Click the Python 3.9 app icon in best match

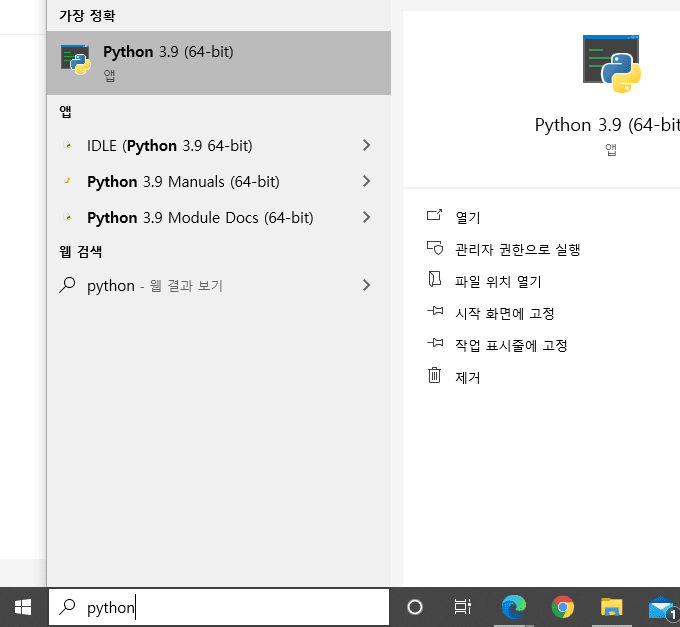pyautogui.click(x=75, y=59)
